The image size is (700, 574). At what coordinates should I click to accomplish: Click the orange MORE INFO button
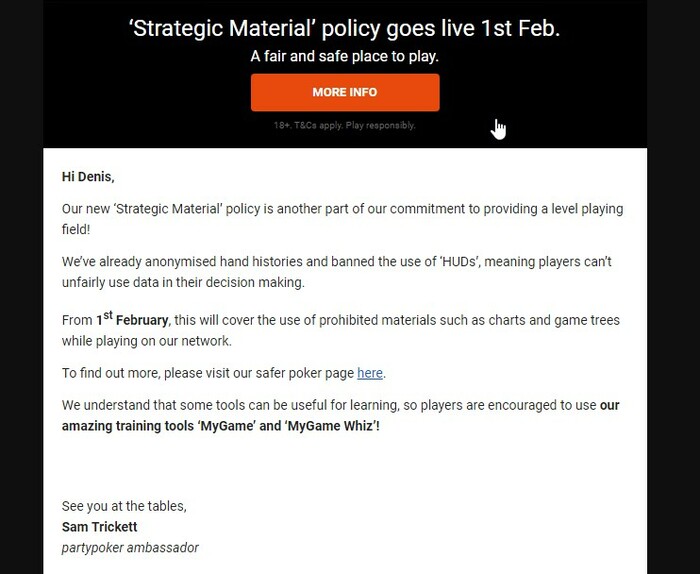pyautogui.click(x=344, y=92)
